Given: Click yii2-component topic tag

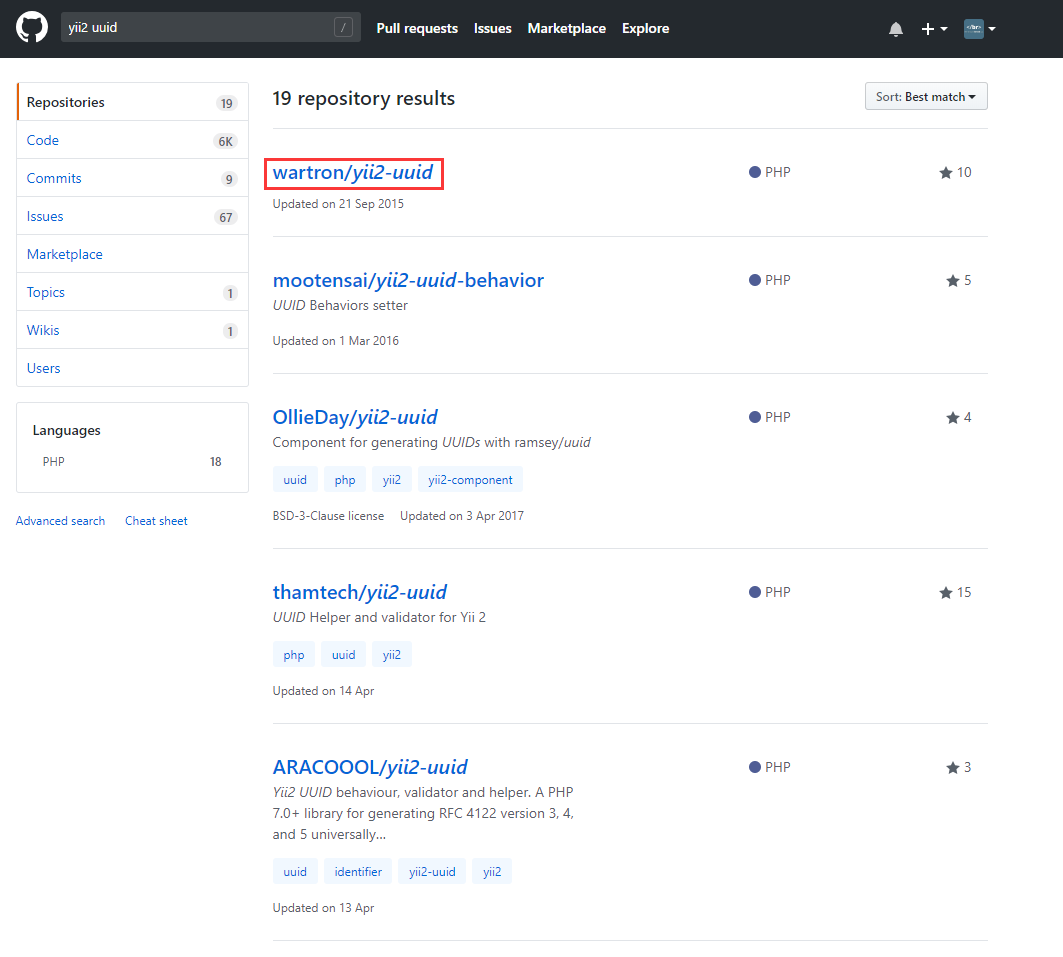Looking at the screenshot, I should click(x=470, y=480).
